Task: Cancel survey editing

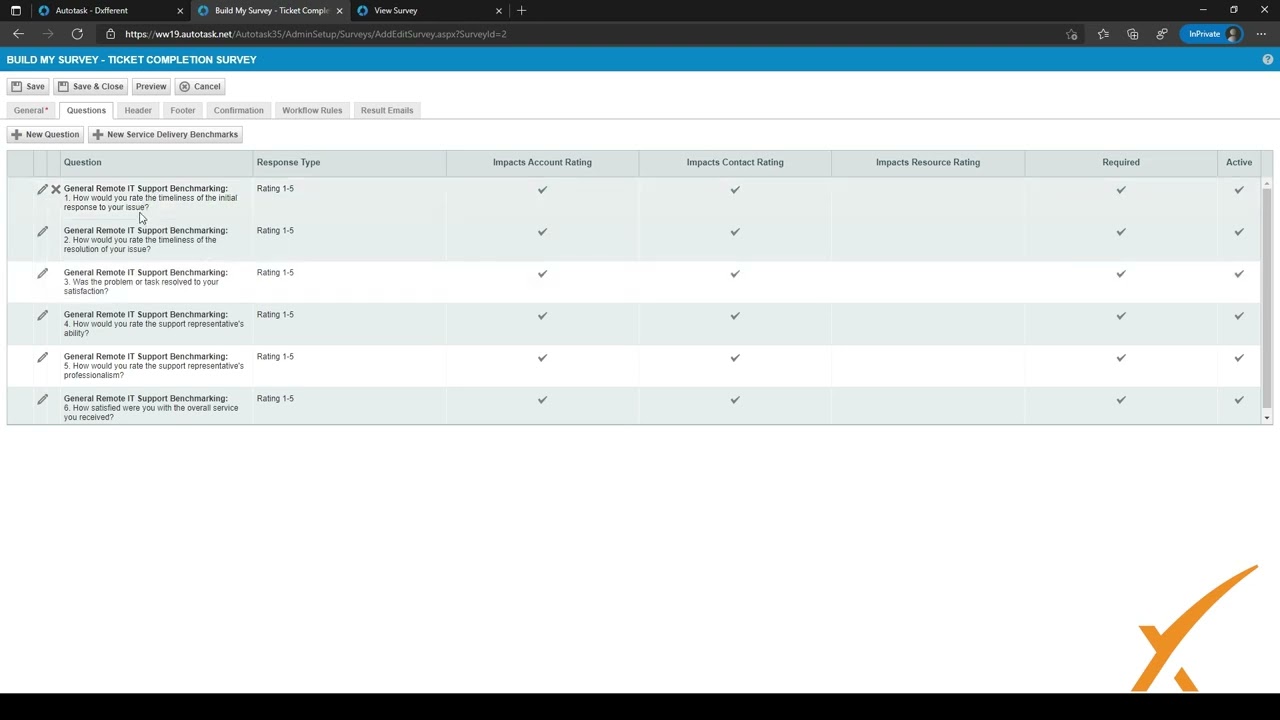Action: coord(200,86)
